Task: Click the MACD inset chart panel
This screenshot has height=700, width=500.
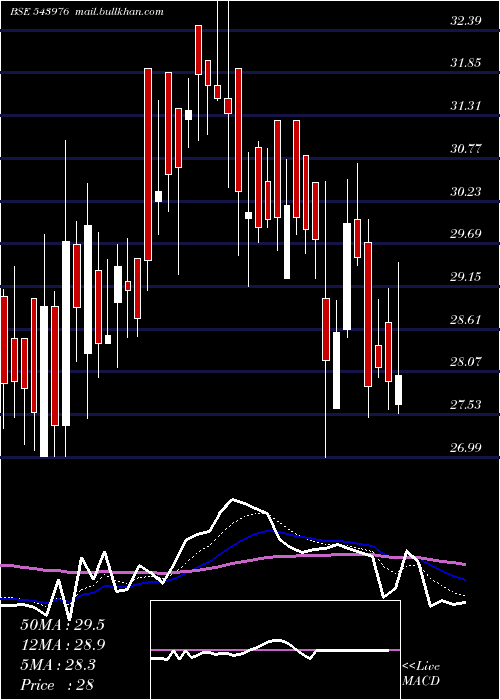Action: click(x=275, y=650)
